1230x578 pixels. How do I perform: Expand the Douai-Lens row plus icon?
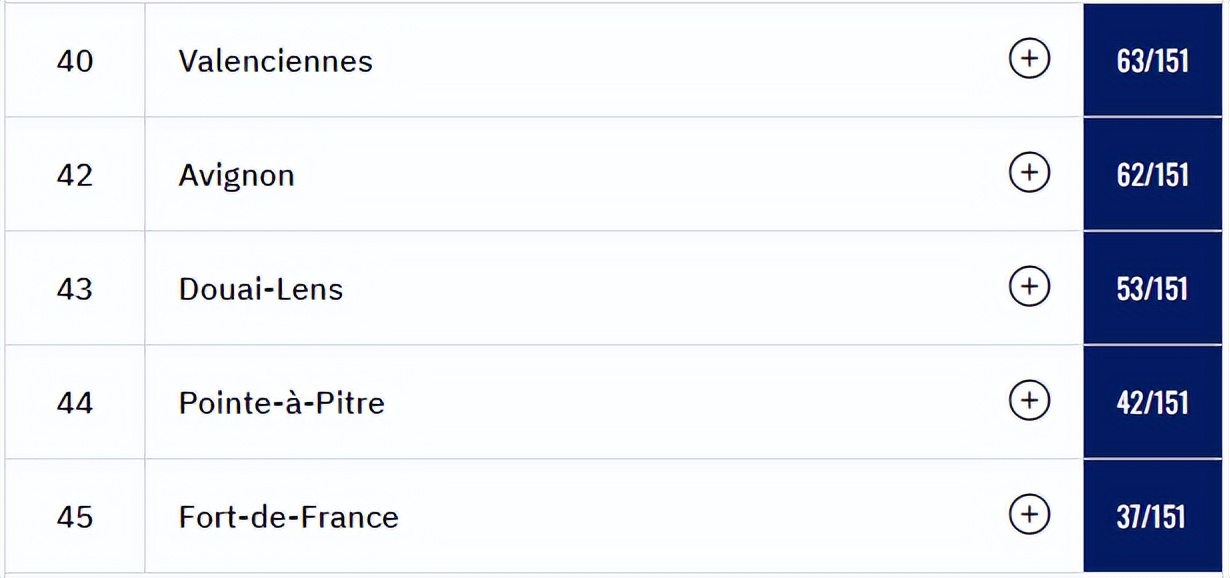[1029, 287]
